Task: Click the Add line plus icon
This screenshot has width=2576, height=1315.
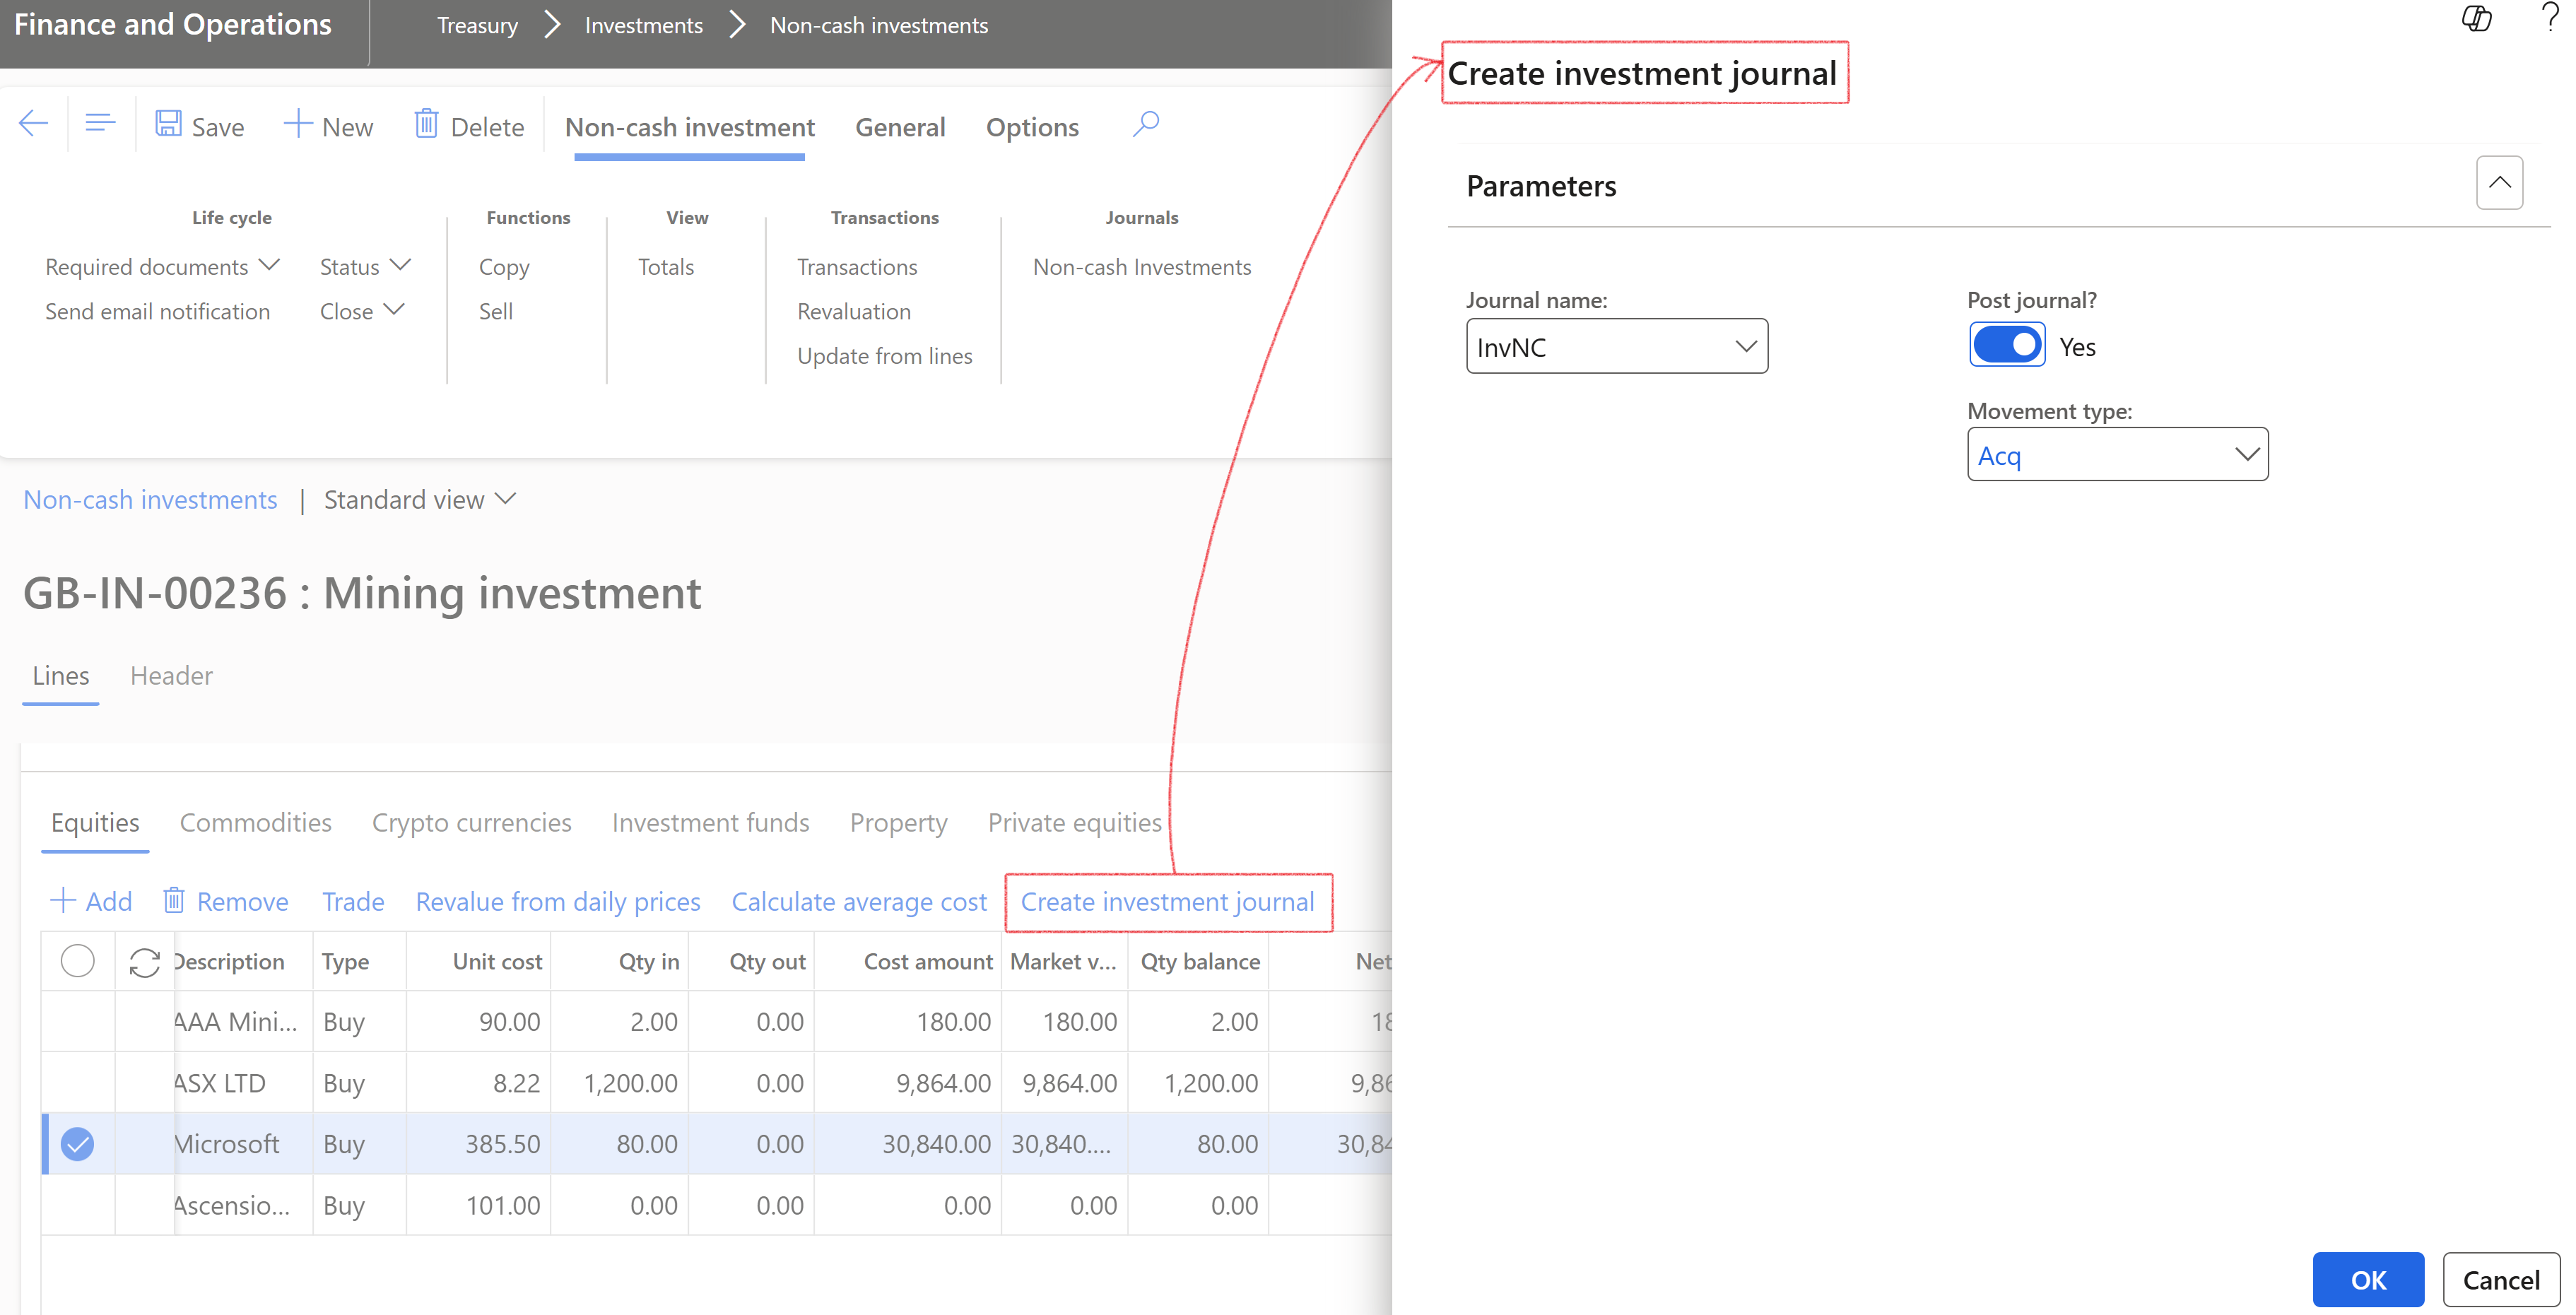Action: (63, 901)
